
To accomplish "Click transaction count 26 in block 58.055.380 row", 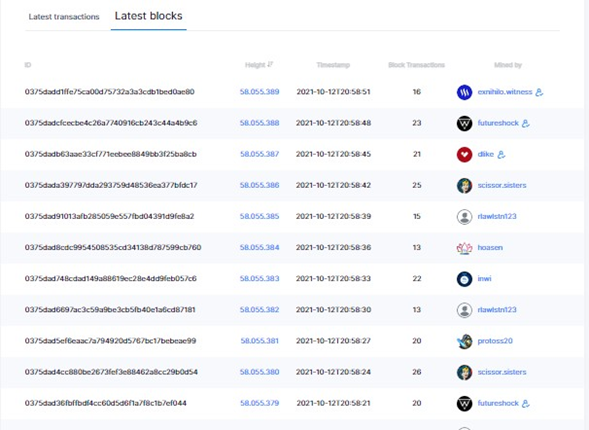I will [417, 372].
